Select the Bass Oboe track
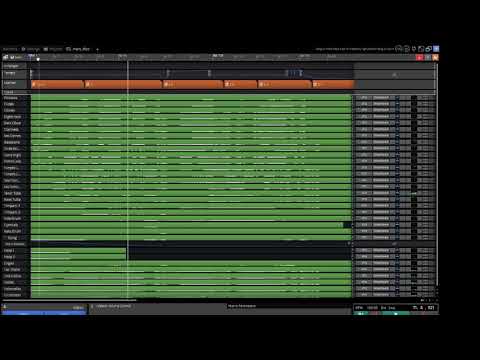Viewport: 480px width, 360px height. (x=16, y=123)
